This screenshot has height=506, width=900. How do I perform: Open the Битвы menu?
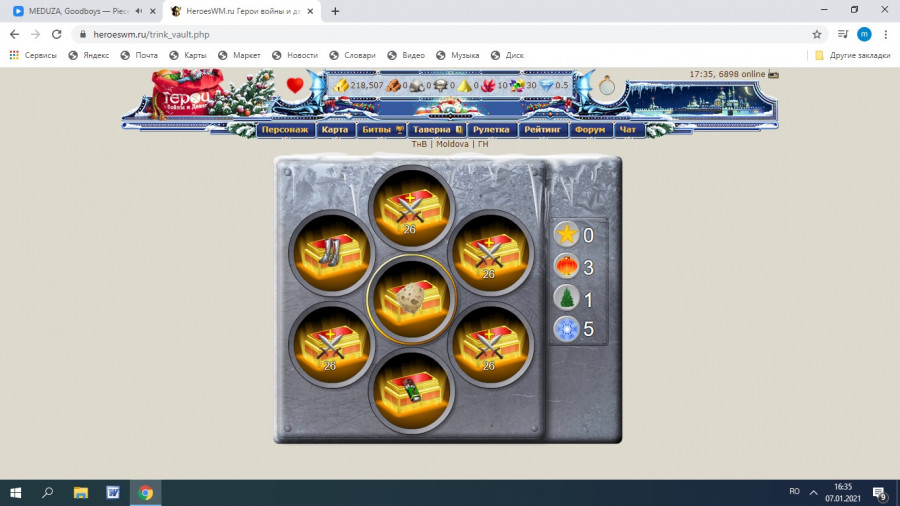coord(382,130)
